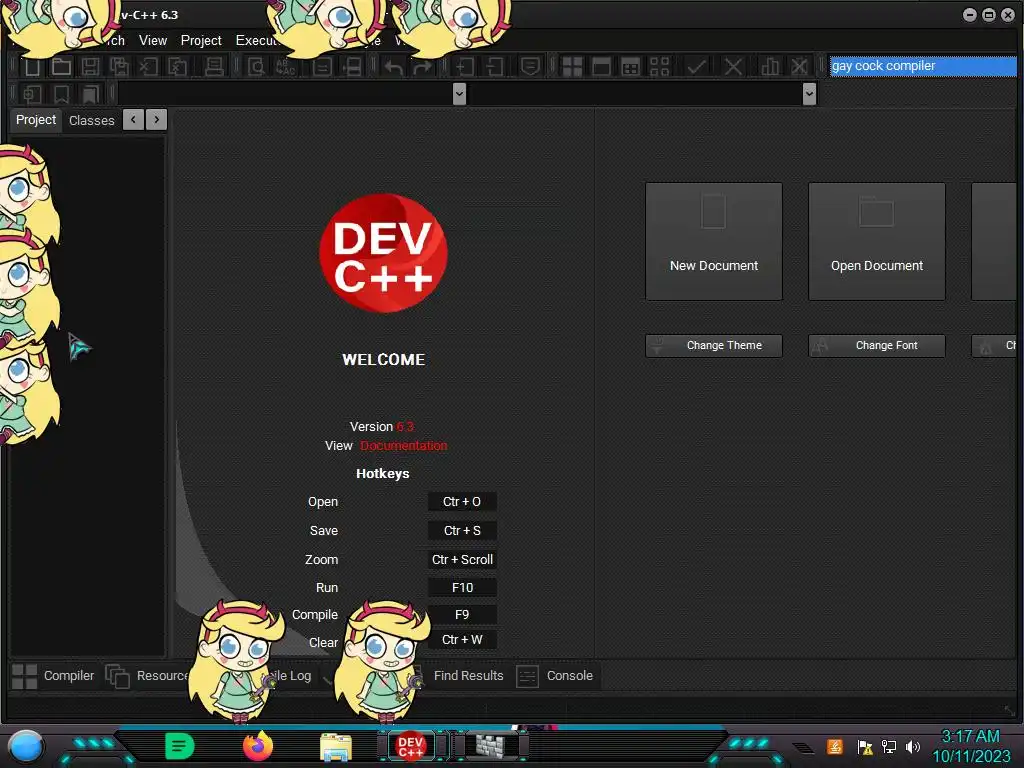The width and height of the screenshot is (1024, 768).
Task: Click the Save All toolbar icon
Action: pyautogui.click(x=120, y=67)
